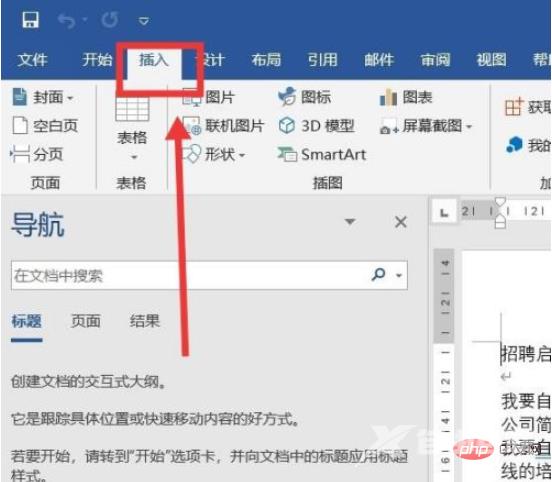Screen dimensions: 552x482
Task: Close the 导航 navigation pane
Action: tap(401, 222)
